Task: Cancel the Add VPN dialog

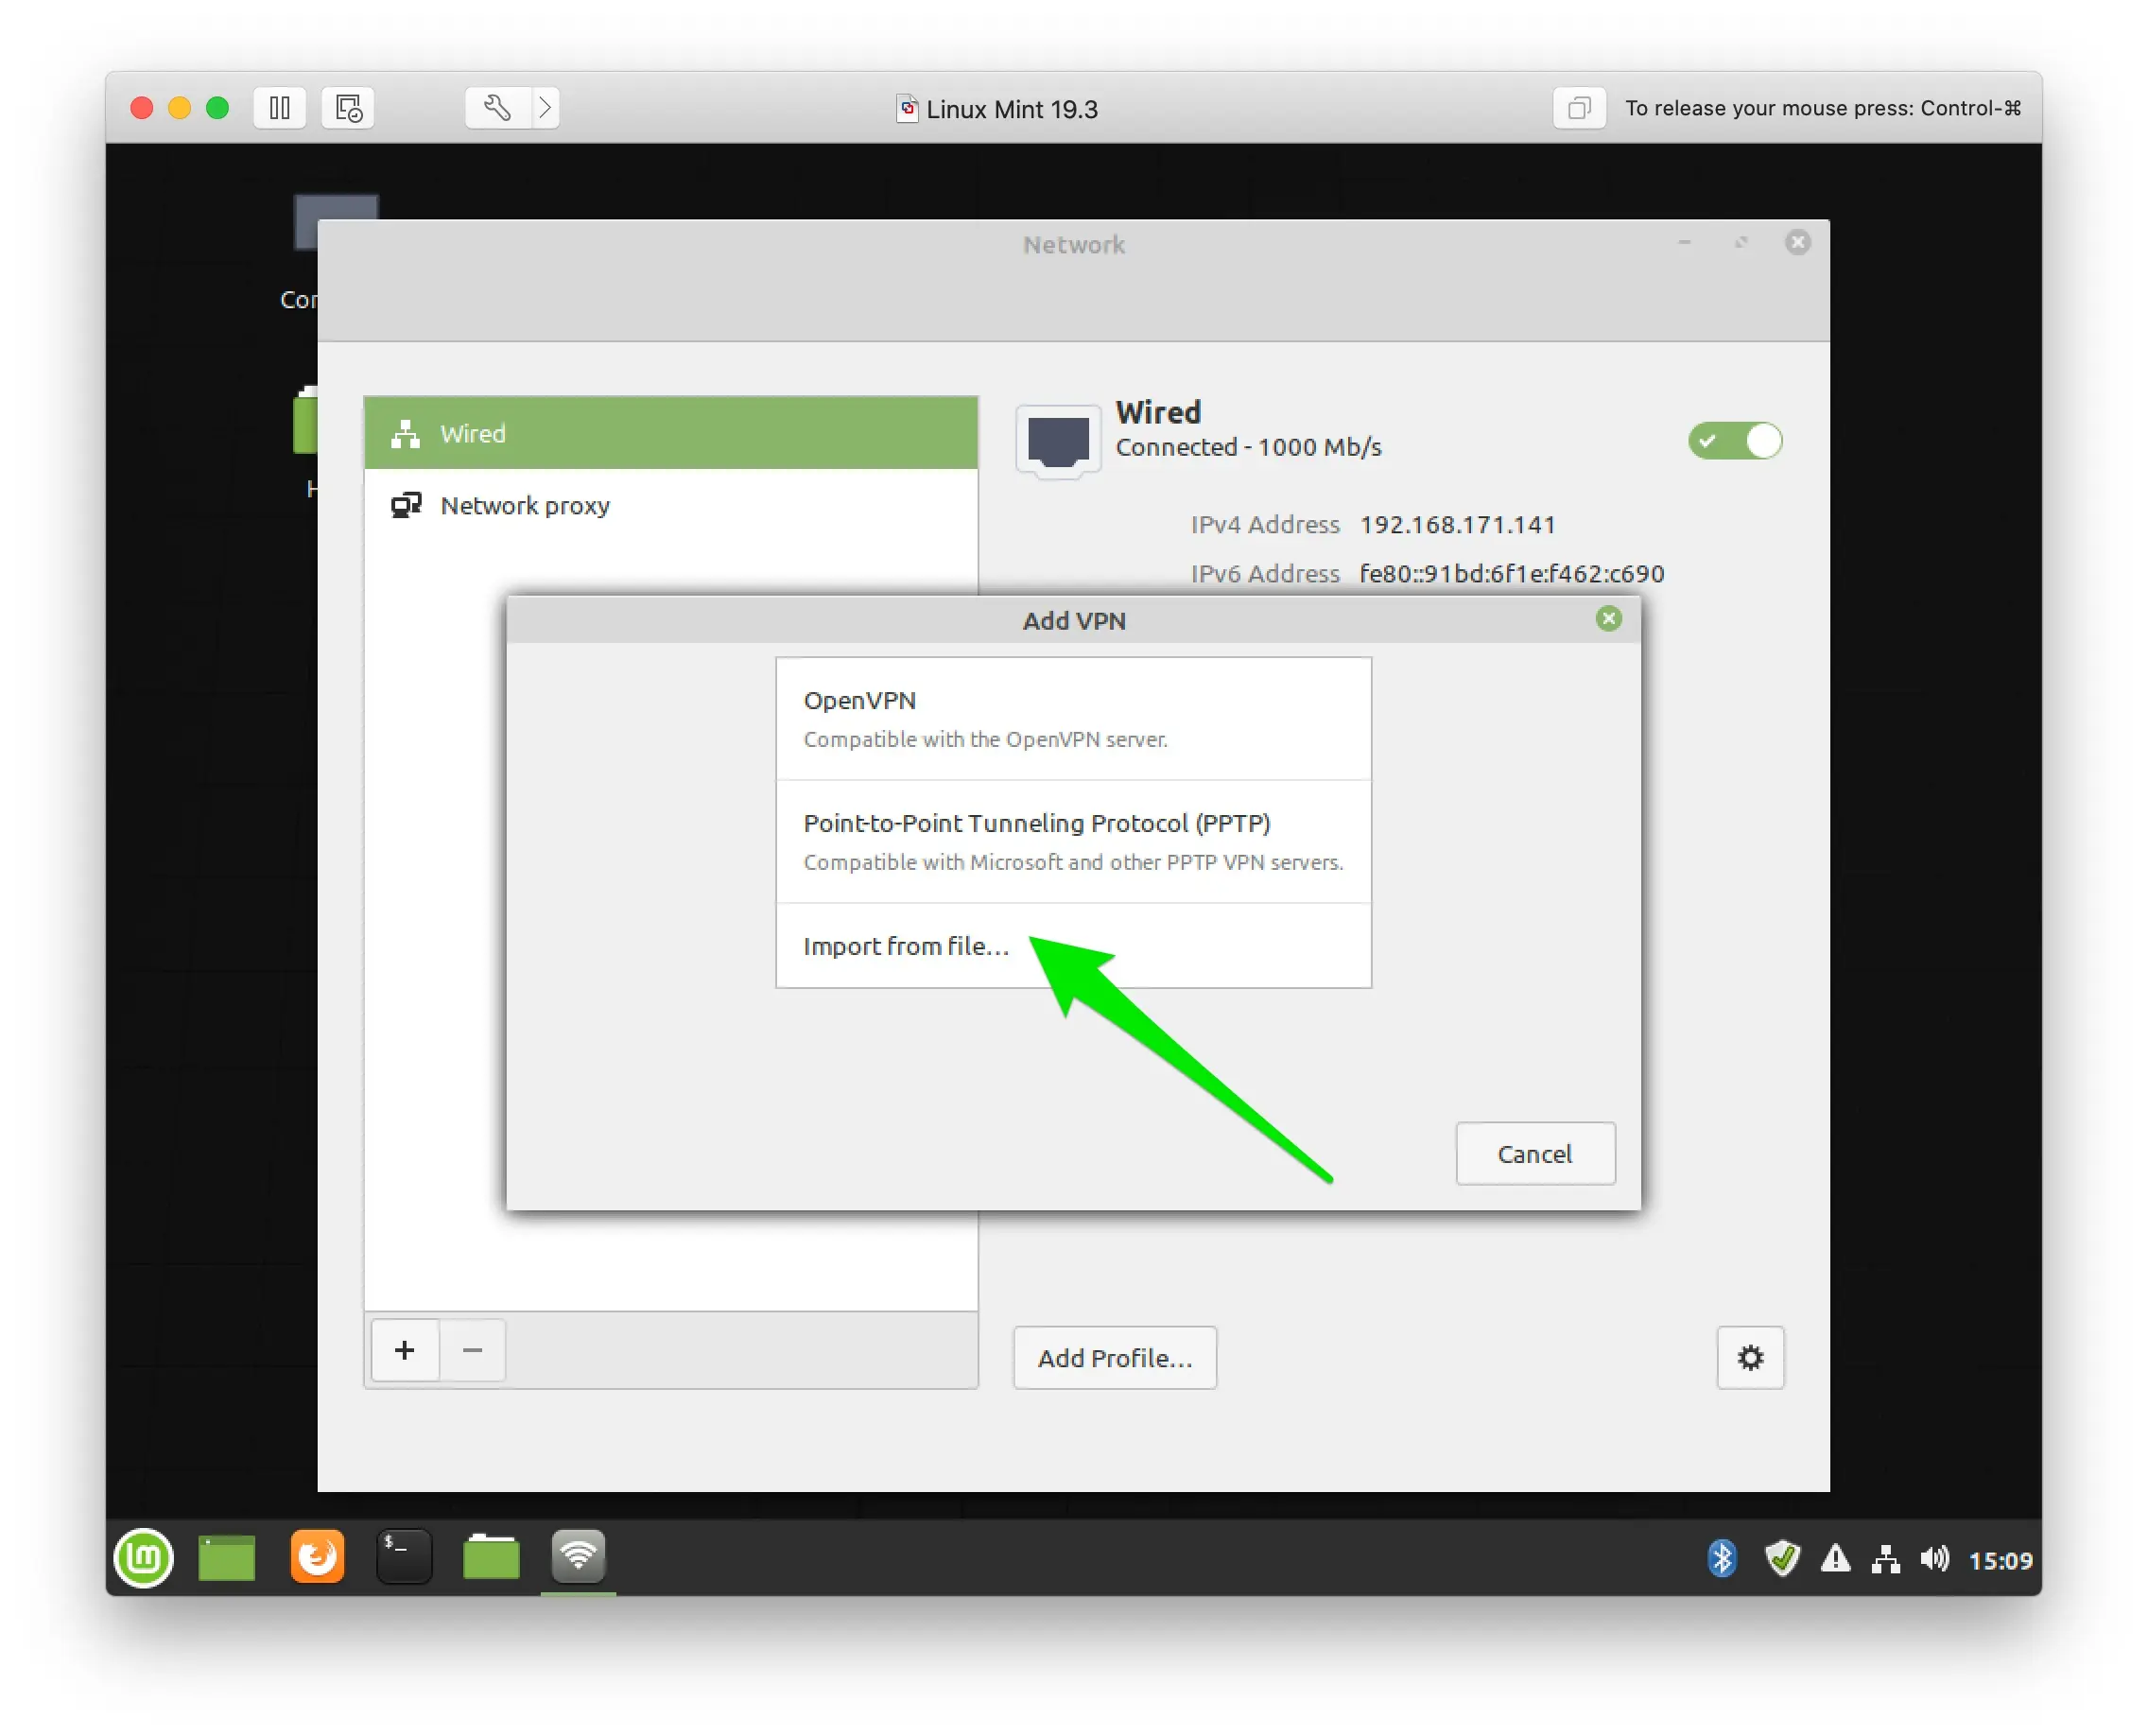Action: [x=1535, y=1153]
